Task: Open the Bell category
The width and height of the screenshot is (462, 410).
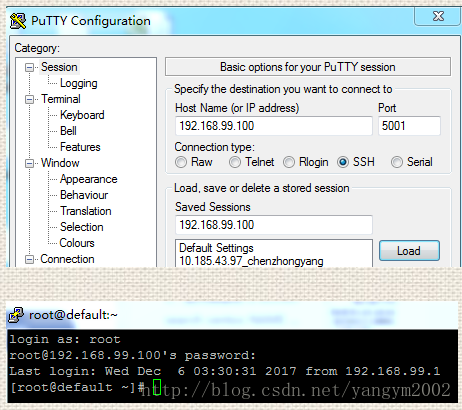Action: point(68,131)
